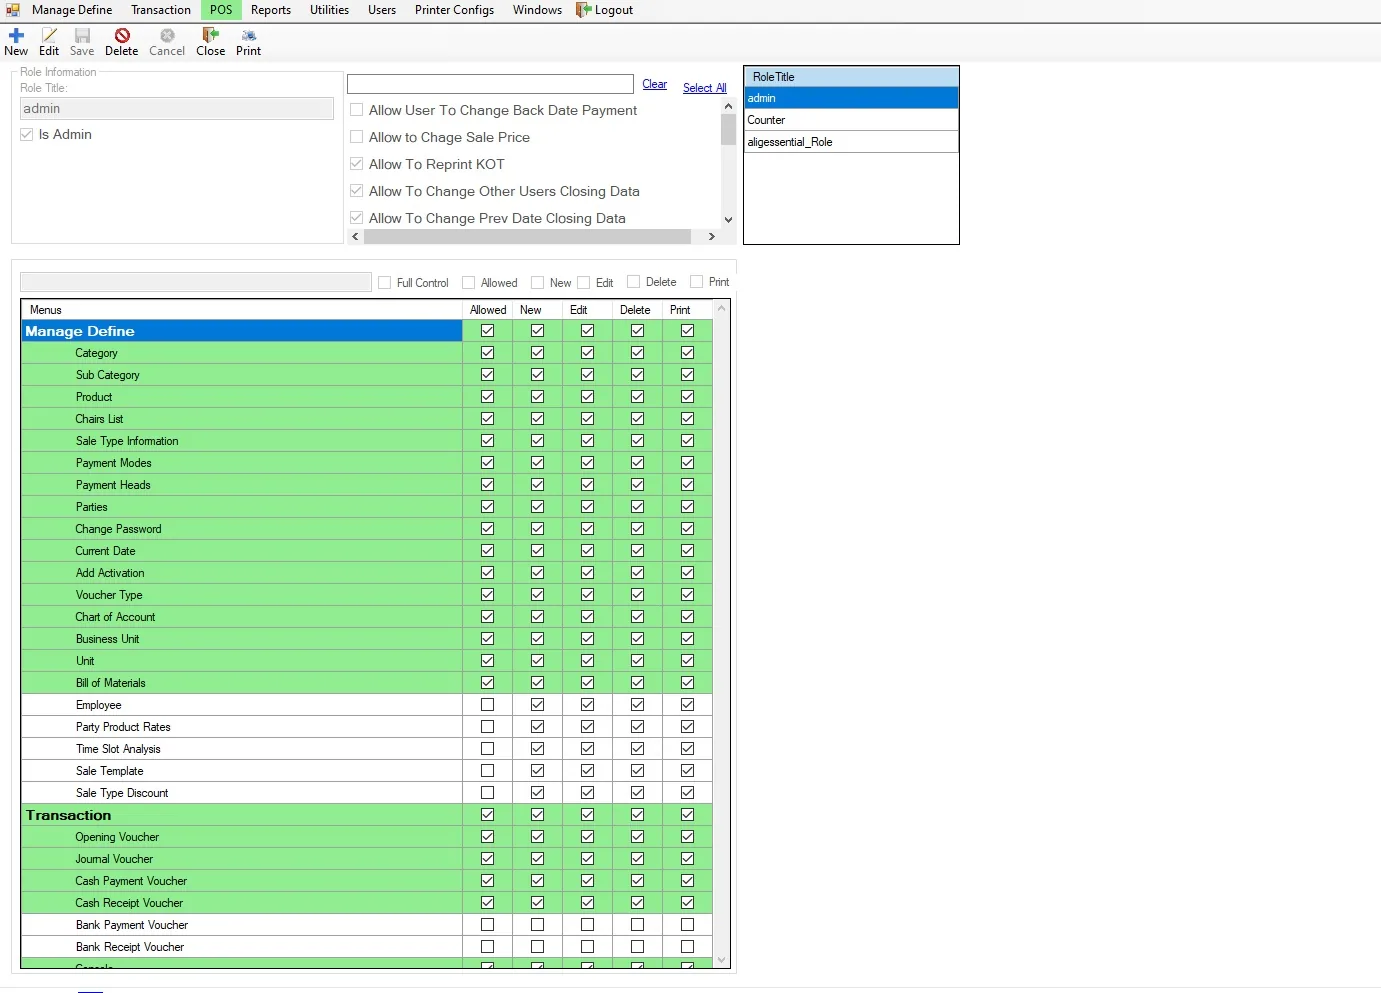Check the Edit filter checkbox above the grid
The image size is (1381, 993).
tap(584, 283)
